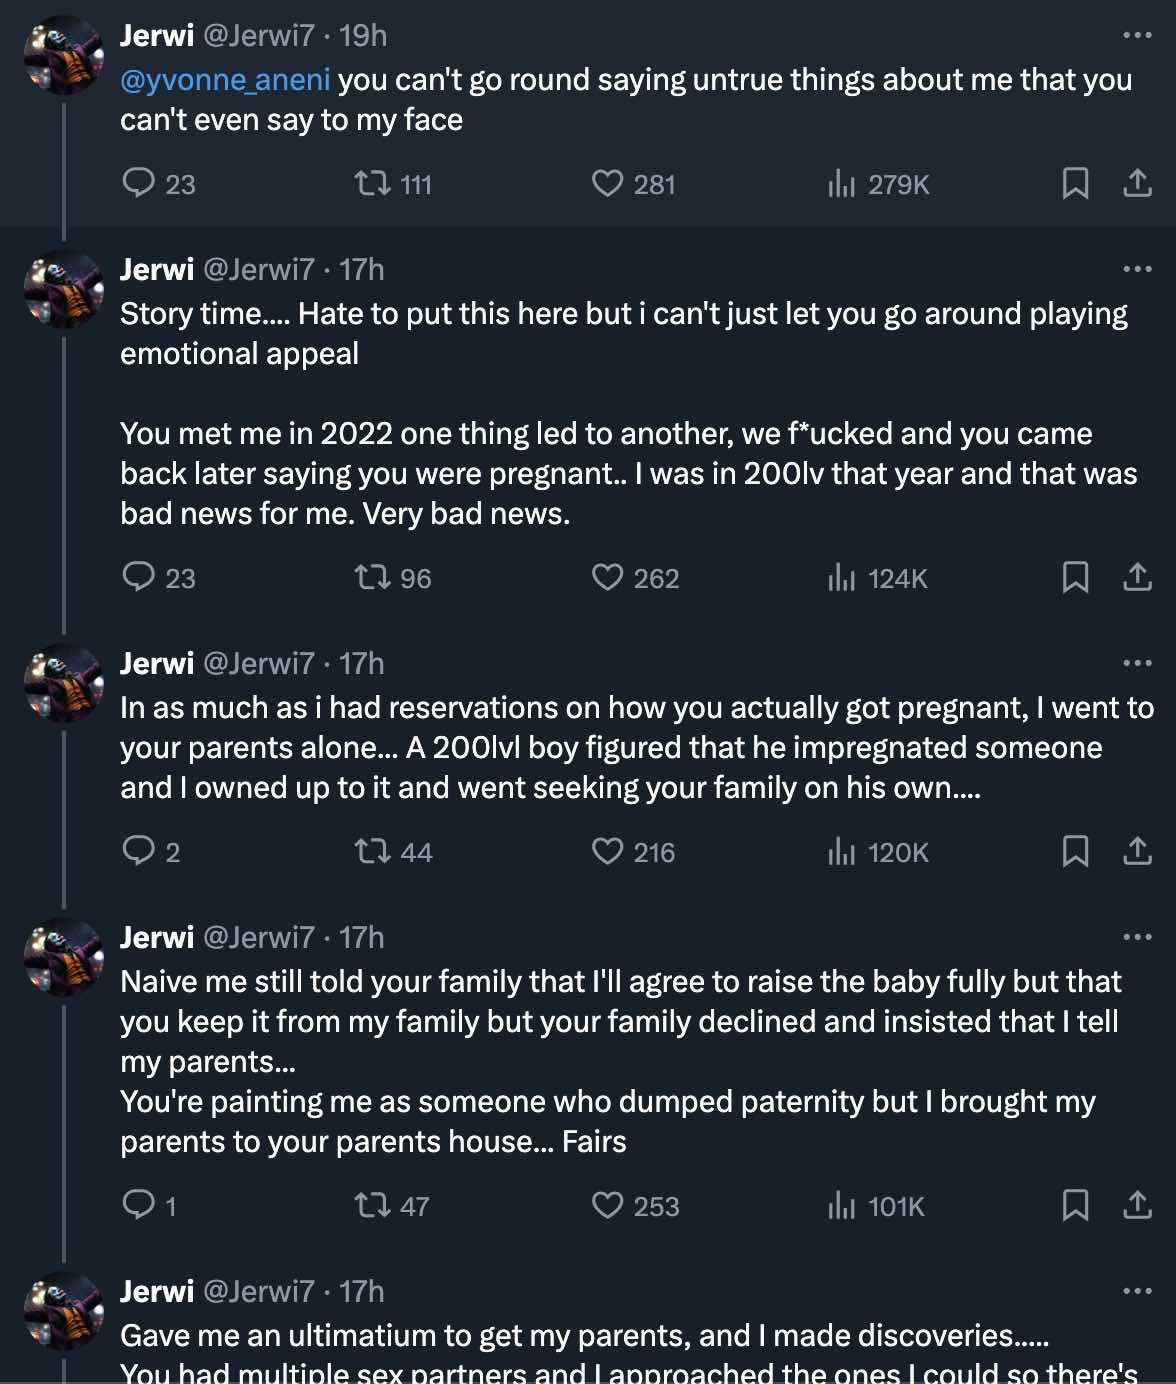This screenshot has height=1384, width=1176.
Task: Like the 'Story time' tweet with 262 likes
Action: (x=607, y=578)
